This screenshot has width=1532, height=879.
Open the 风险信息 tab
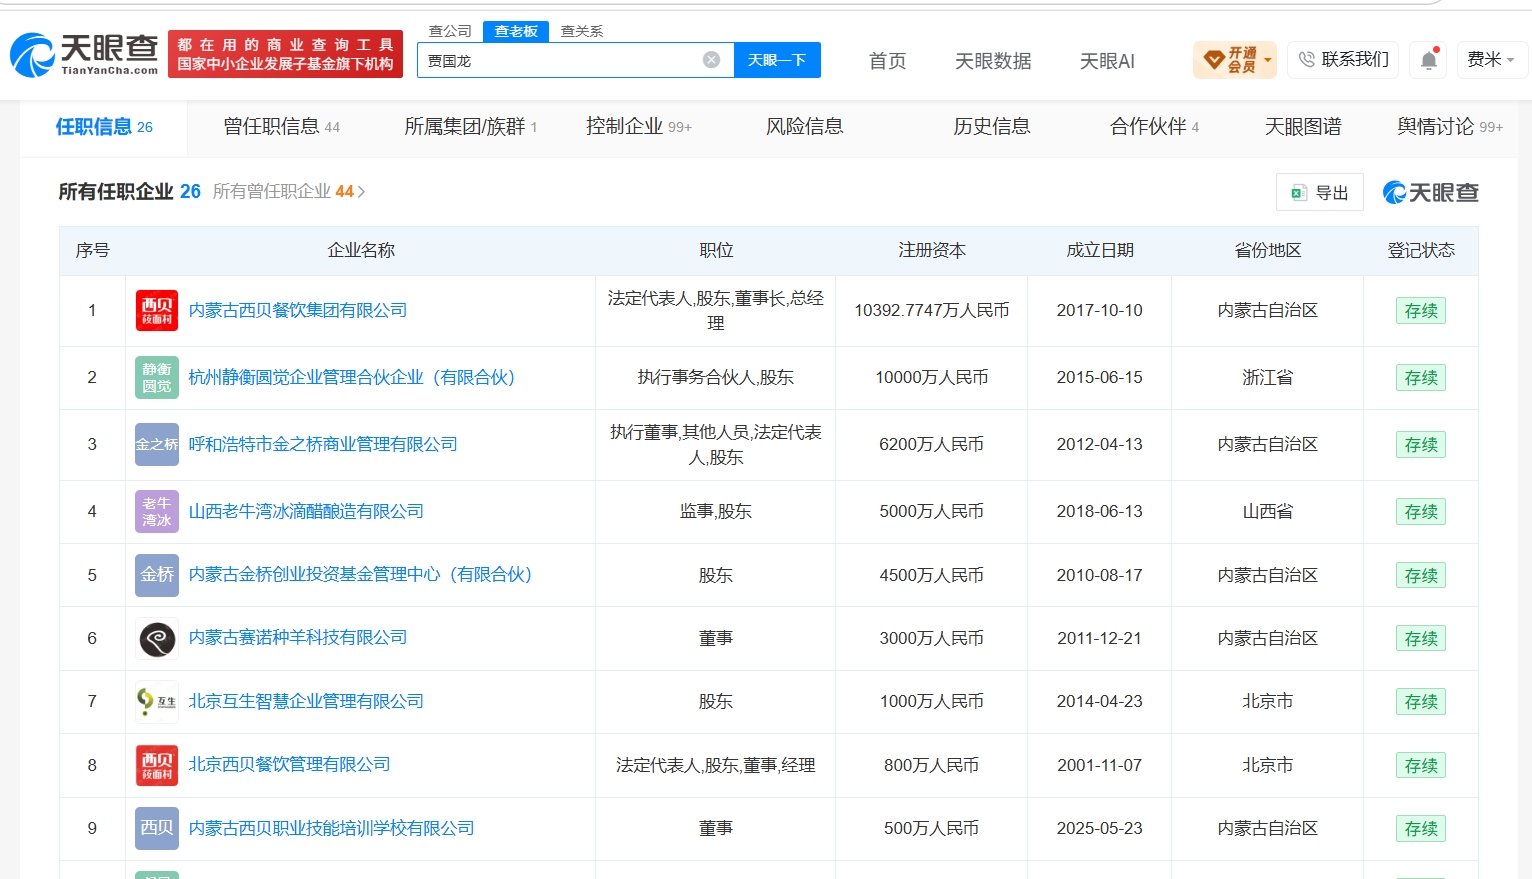(x=804, y=127)
